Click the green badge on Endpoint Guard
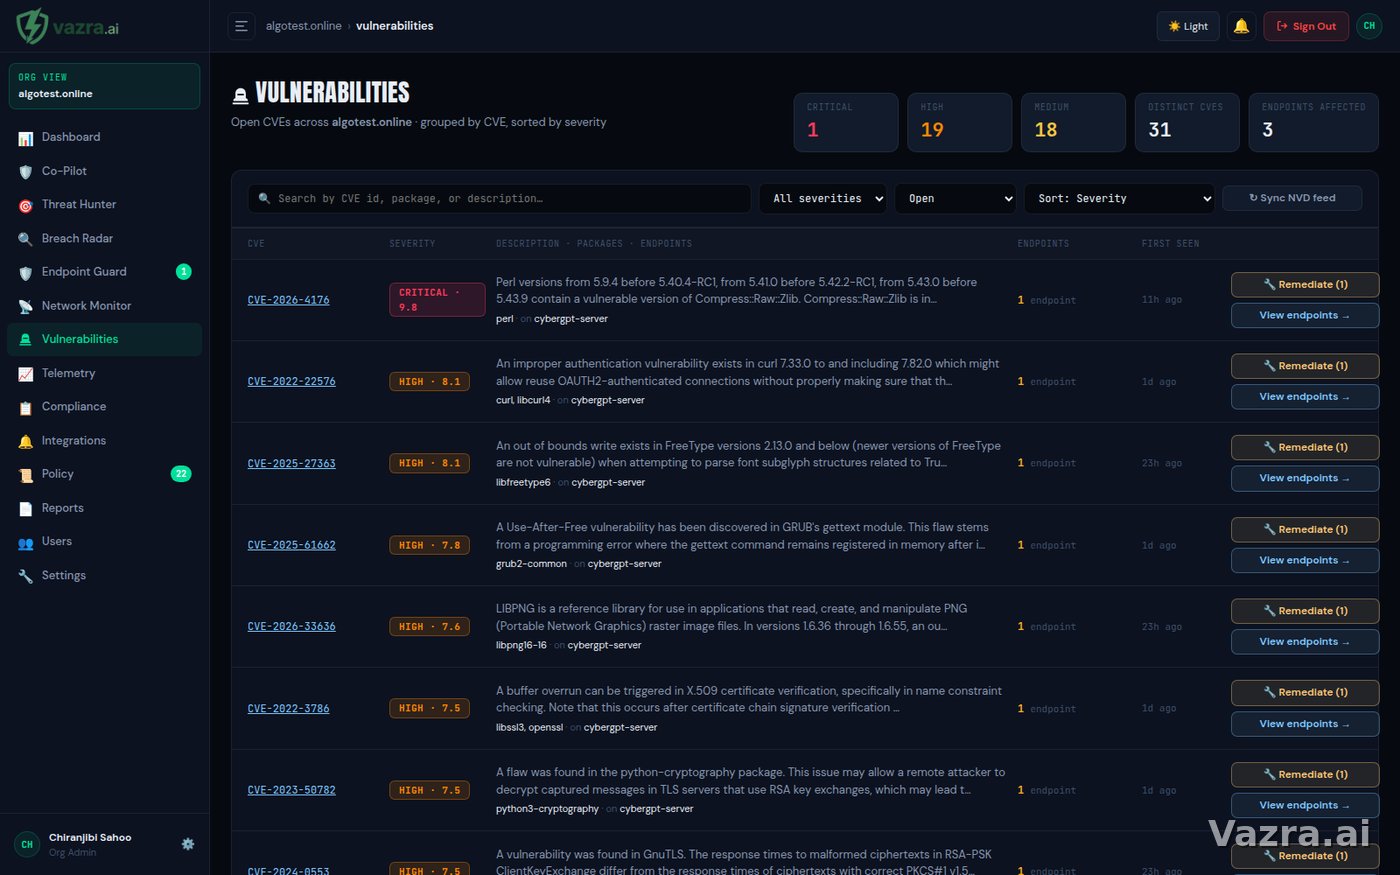The height and width of the screenshot is (875, 1400). [184, 272]
